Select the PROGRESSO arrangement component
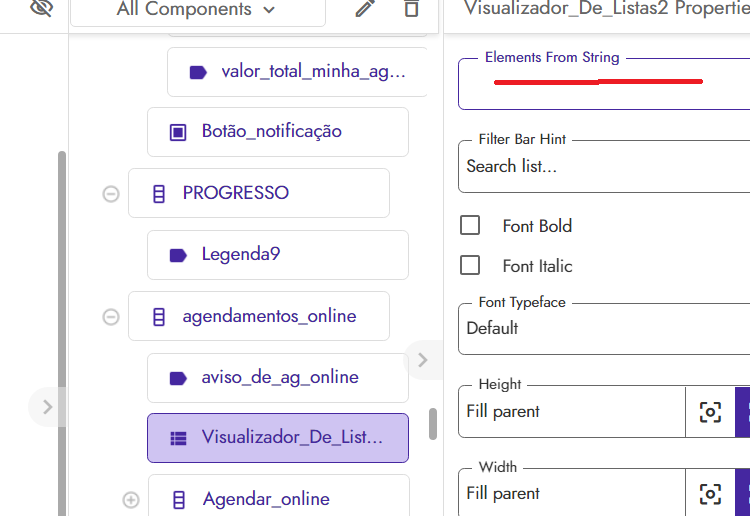The image size is (750, 516). 236,193
